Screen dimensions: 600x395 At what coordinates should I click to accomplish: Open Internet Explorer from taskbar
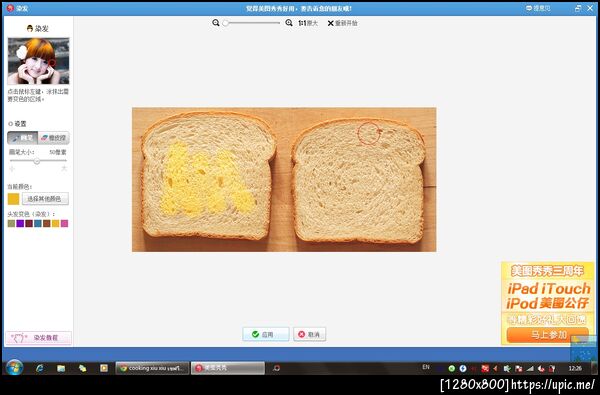[39, 368]
